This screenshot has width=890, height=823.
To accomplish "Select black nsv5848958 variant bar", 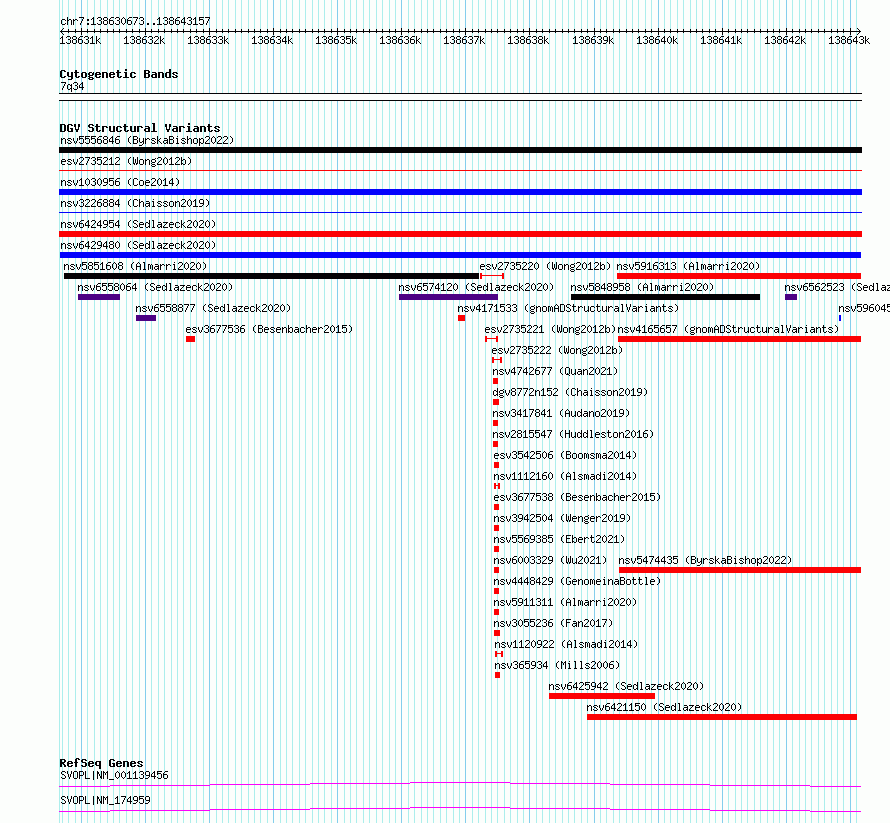I will (x=665, y=297).
